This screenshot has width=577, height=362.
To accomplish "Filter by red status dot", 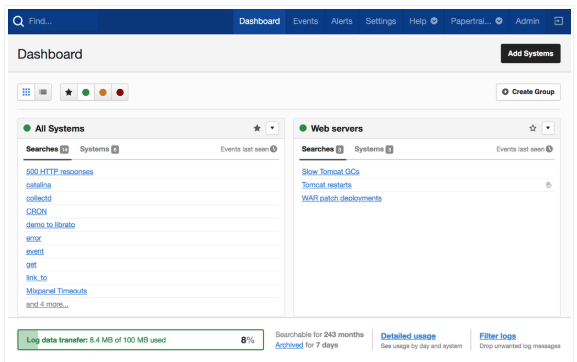I will (120, 92).
